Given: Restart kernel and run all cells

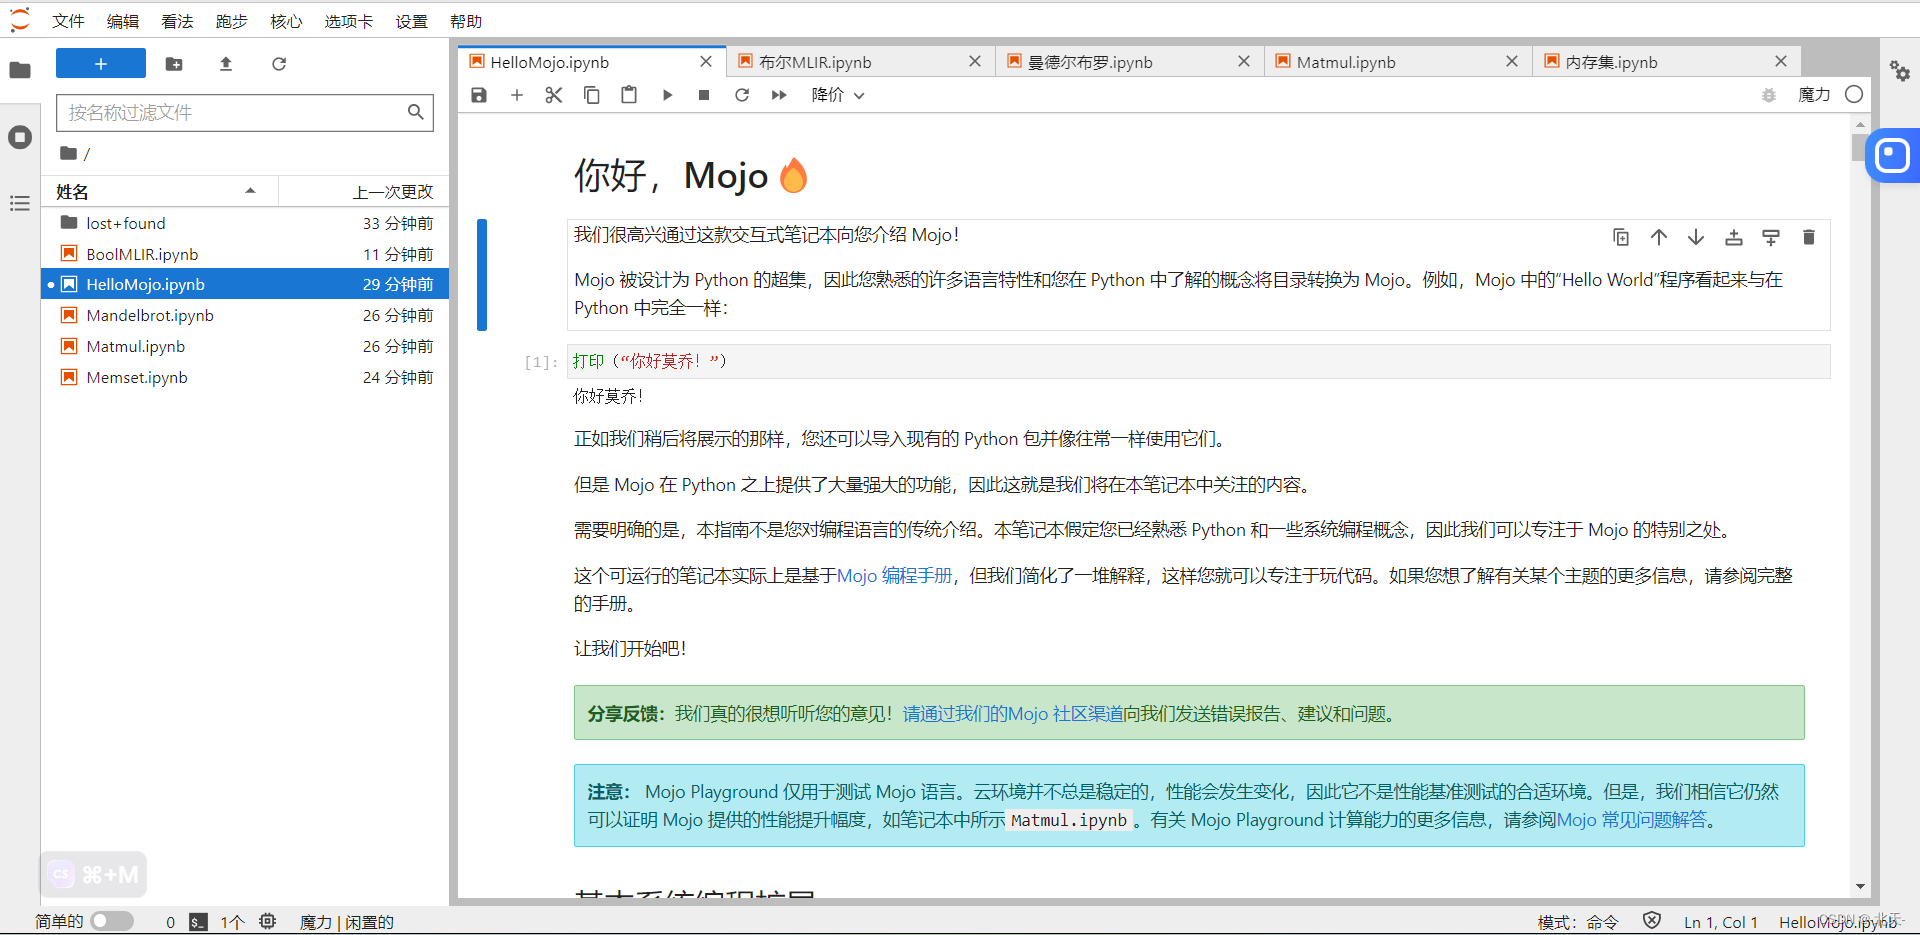Looking at the screenshot, I should coord(779,95).
